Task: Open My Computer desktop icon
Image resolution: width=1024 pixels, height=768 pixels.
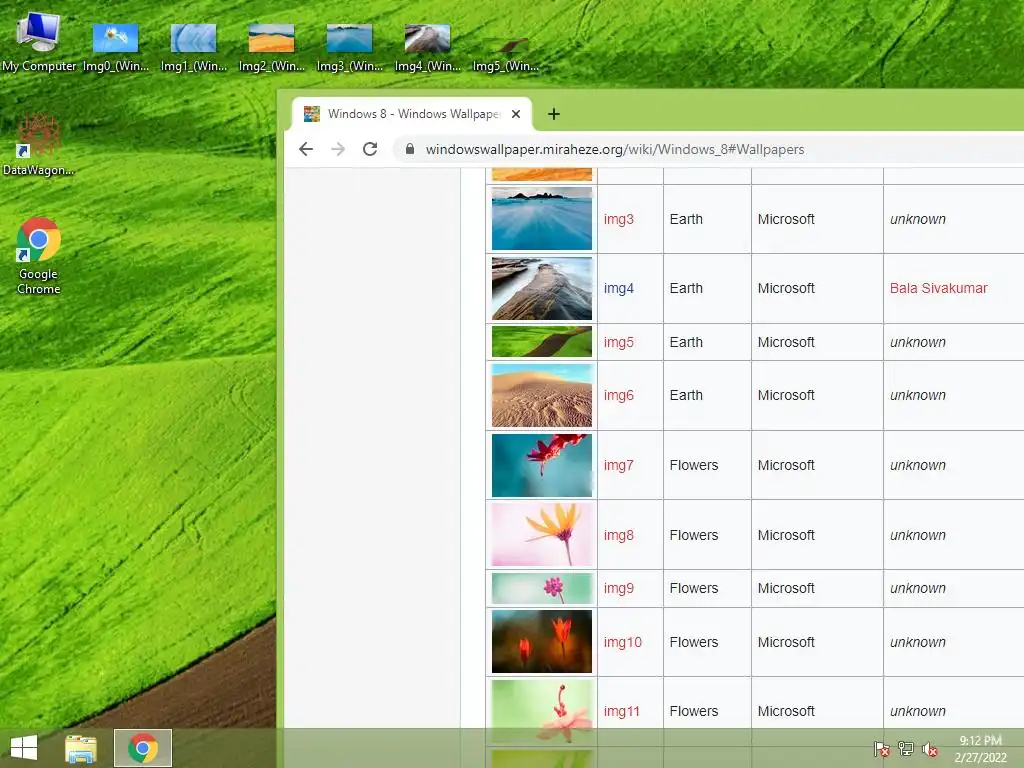Action: 39,43
